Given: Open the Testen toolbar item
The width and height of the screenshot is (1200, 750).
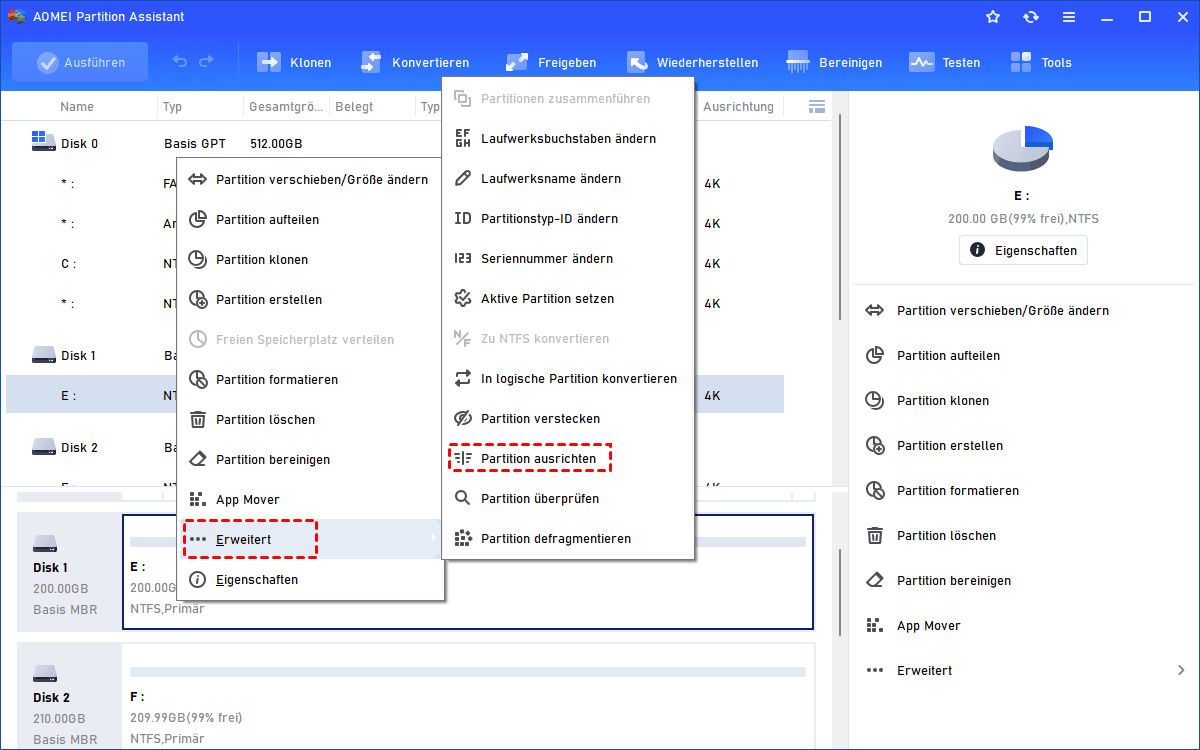Looking at the screenshot, I should (944, 62).
